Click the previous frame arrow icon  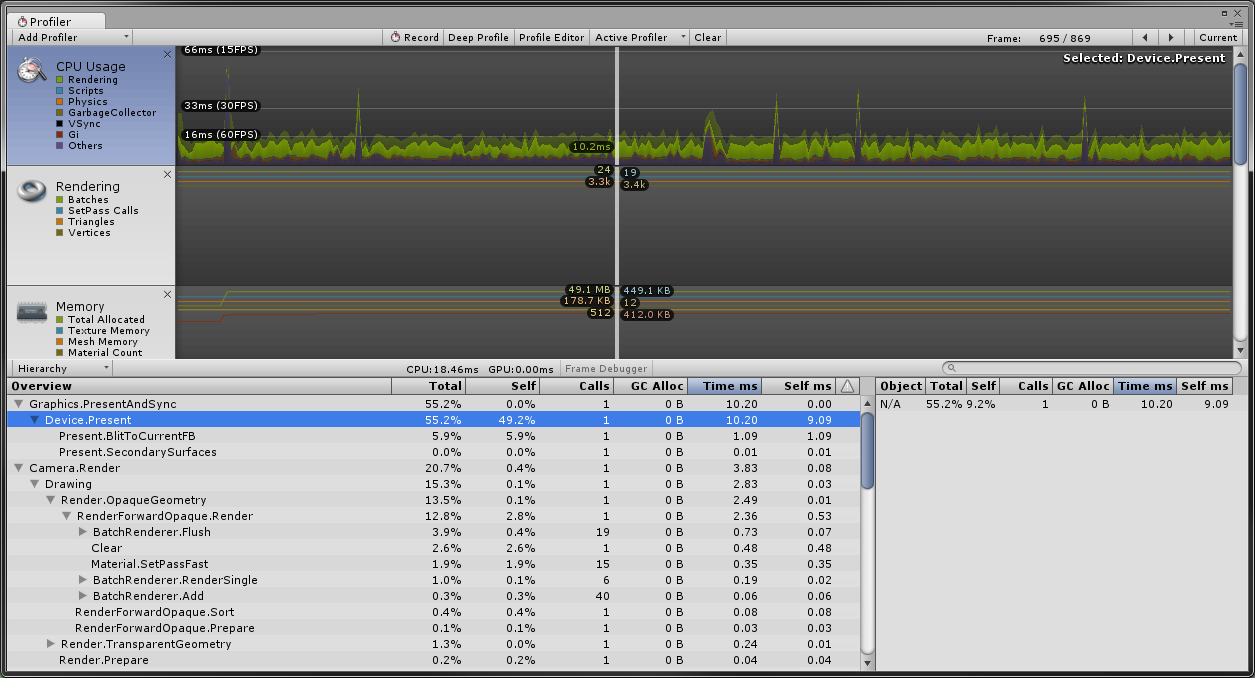(1145, 37)
